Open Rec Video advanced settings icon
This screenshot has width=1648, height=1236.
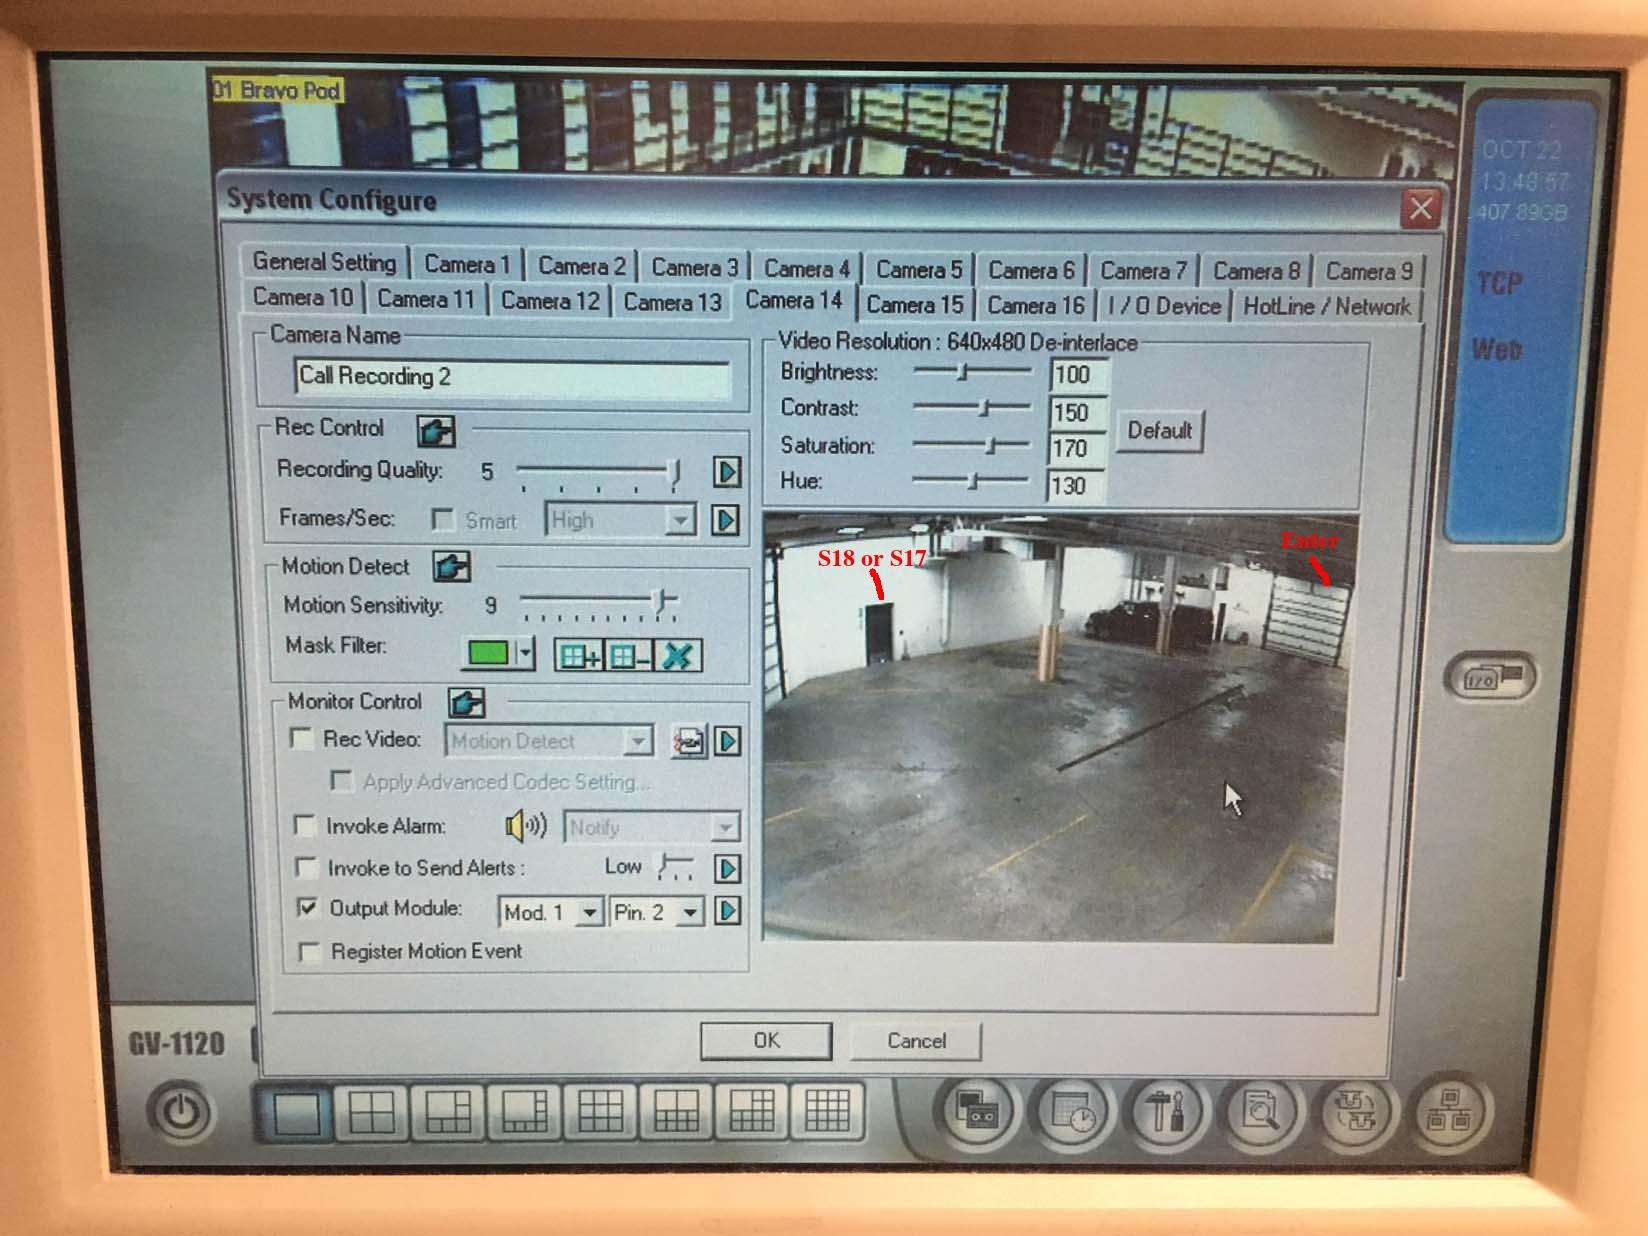point(688,742)
